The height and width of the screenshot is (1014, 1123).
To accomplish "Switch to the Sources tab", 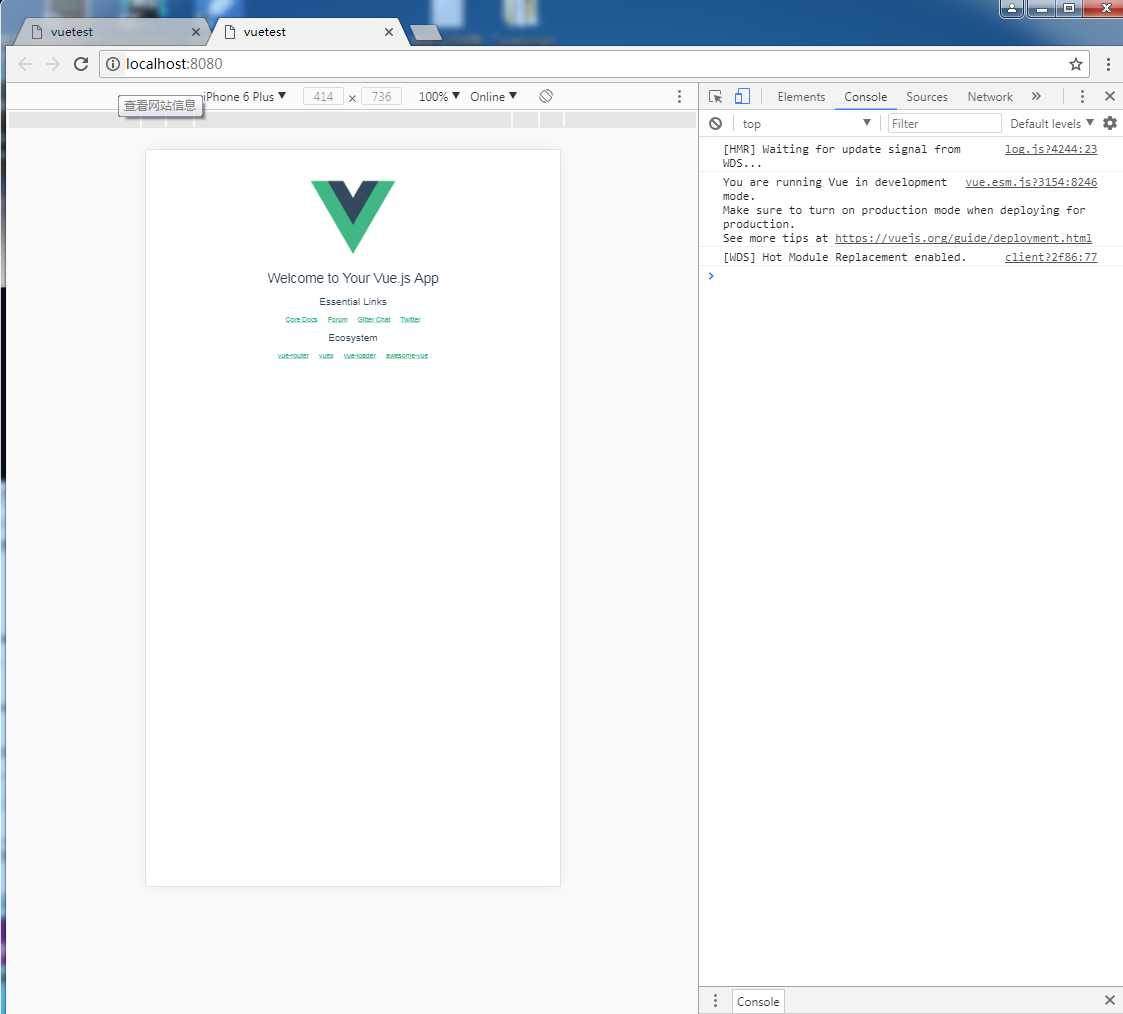I will pyautogui.click(x=926, y=96).
